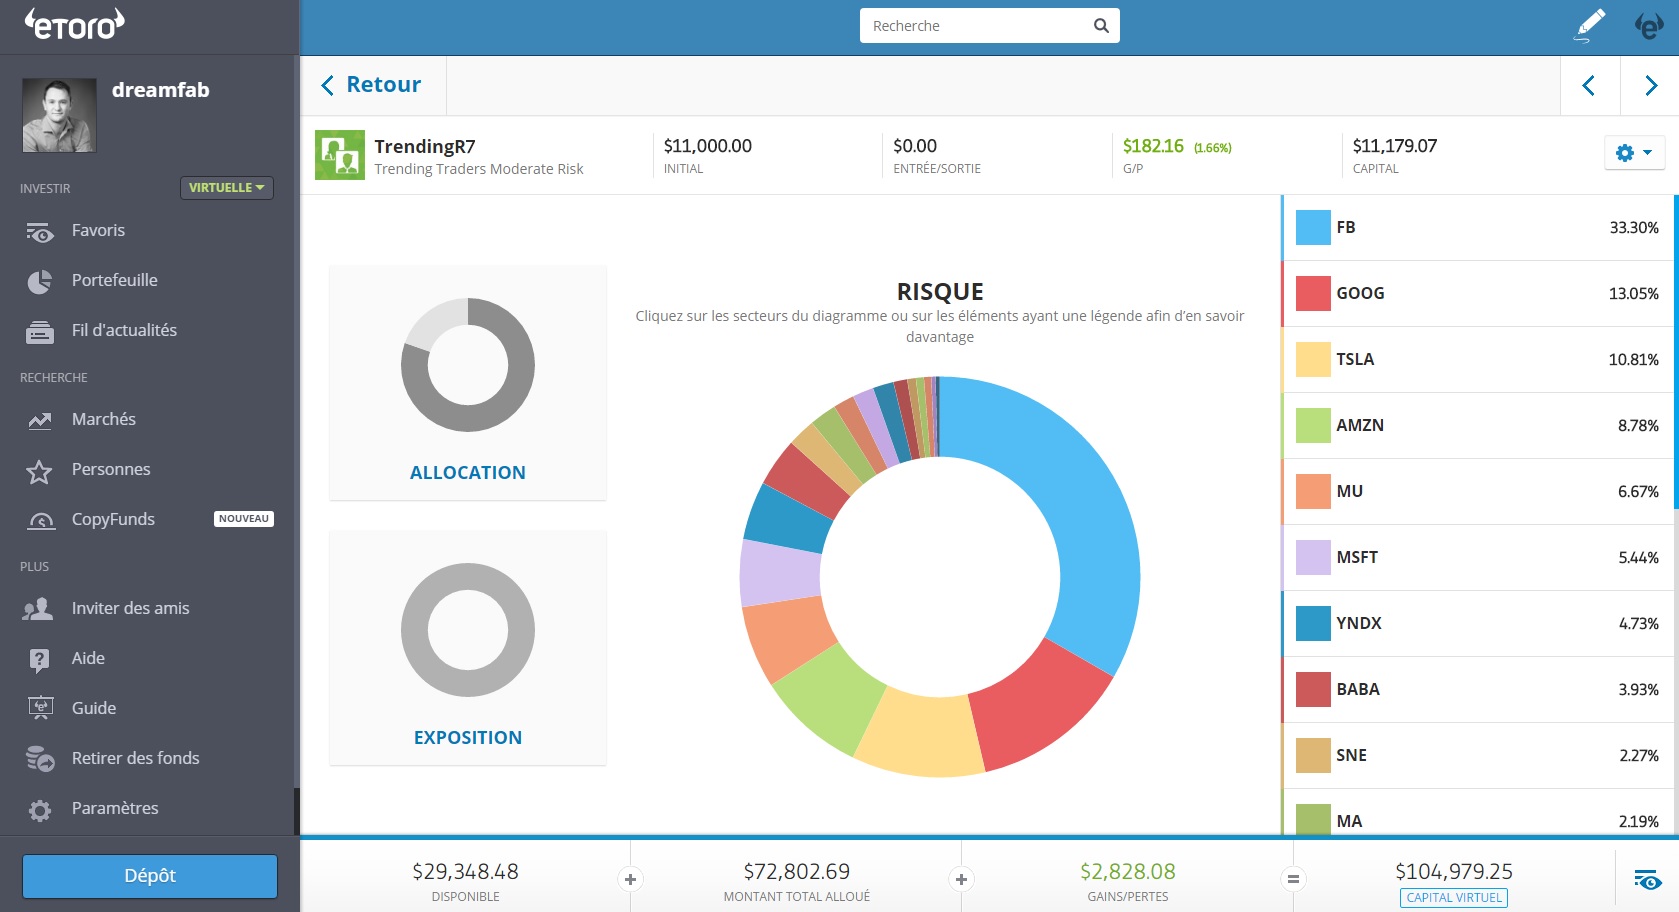This screenshot has height=912, width=1679.
Task: Click the $182.16 G/P value
Action: coord(1153,146)
